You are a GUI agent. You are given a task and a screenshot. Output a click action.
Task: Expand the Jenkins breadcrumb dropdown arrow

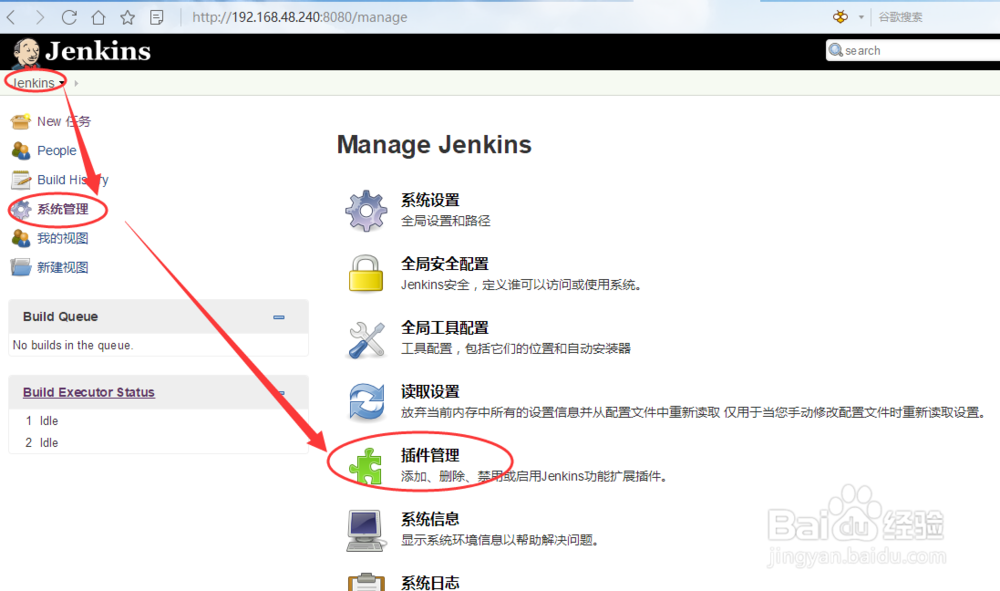pyautogui.click(x=62, y=84)
